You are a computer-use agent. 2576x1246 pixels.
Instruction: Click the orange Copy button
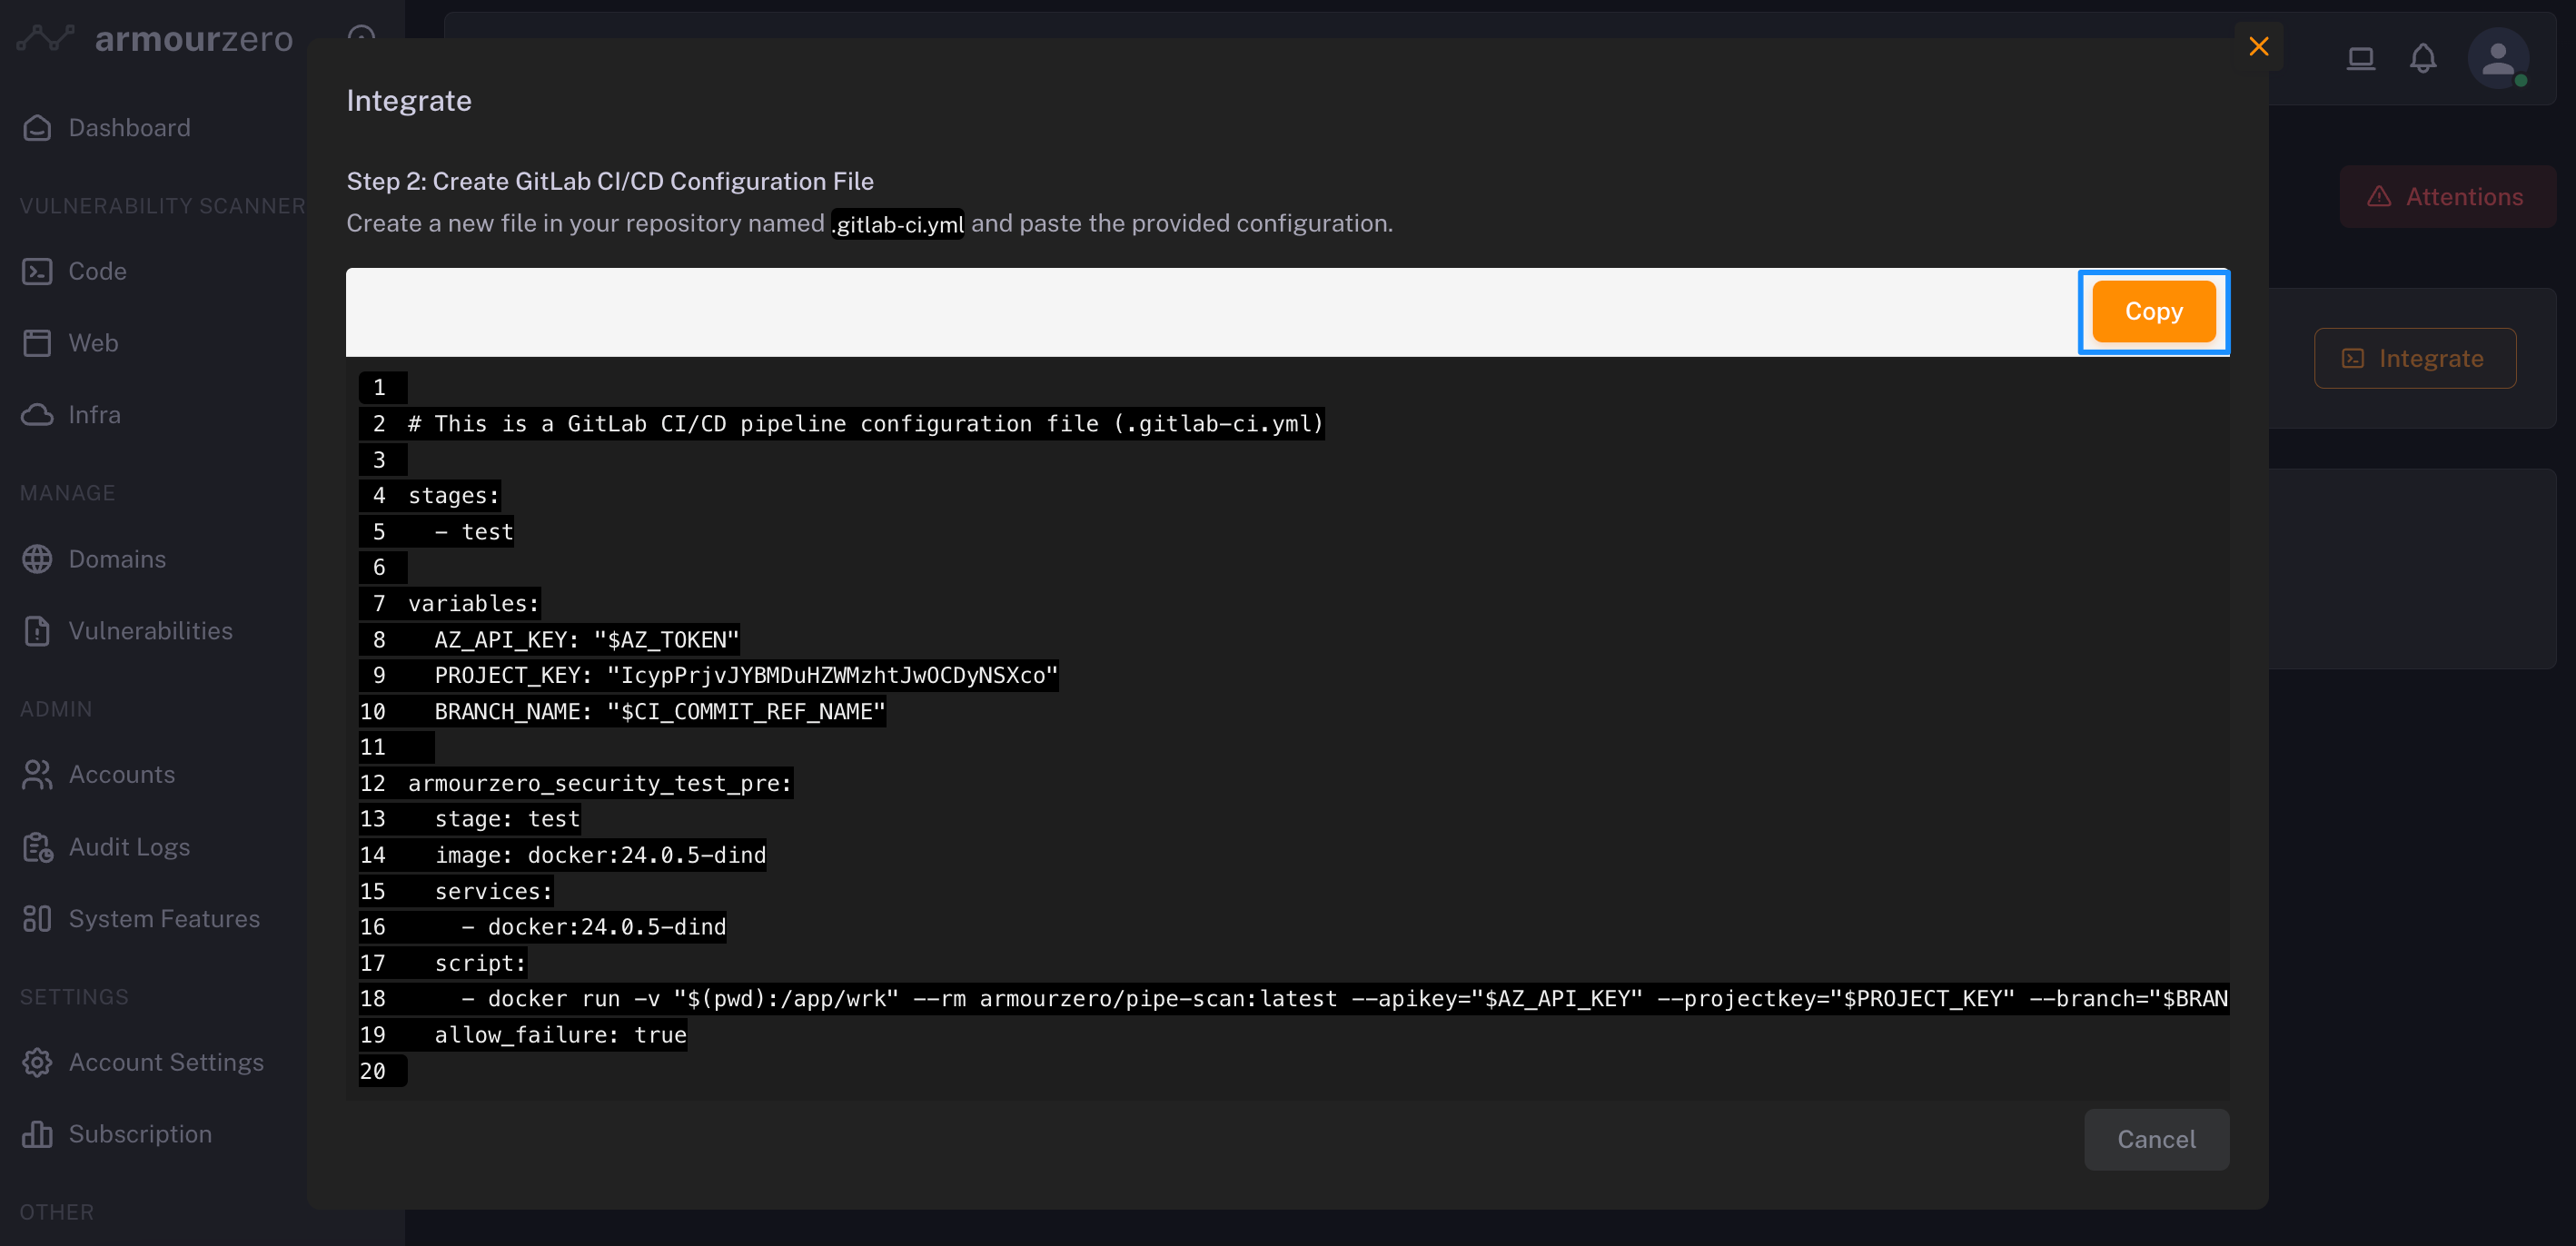[x=2153, y=312]
